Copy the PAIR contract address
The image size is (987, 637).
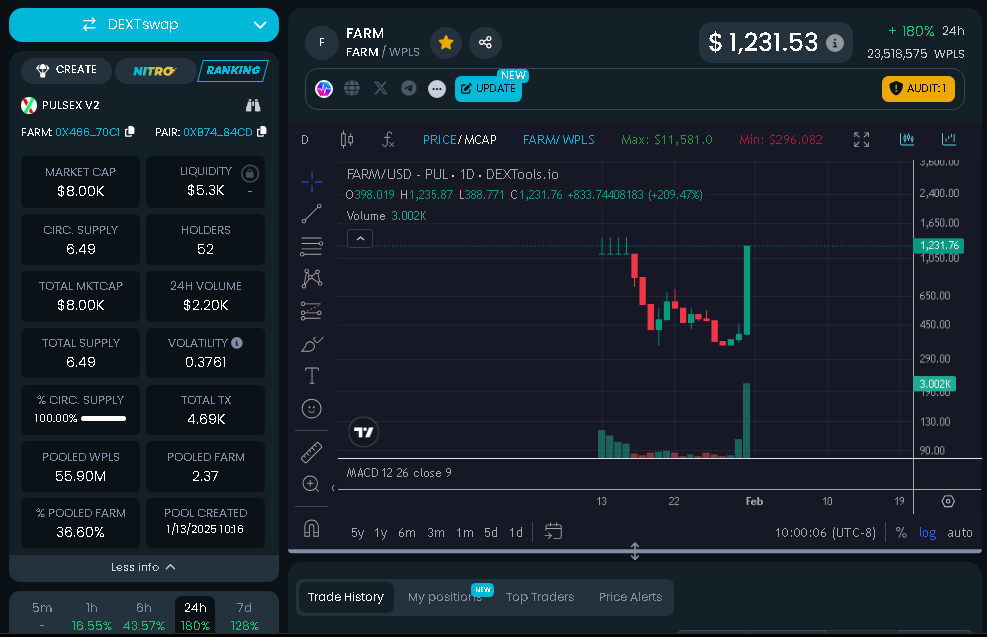pos(262,132)
